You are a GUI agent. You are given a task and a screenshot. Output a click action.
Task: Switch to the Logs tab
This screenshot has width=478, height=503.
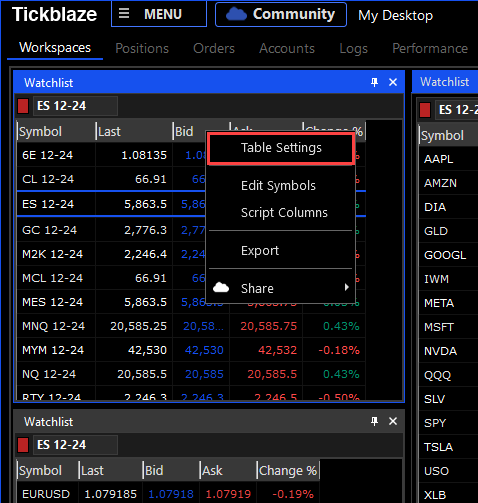click(x=353, y=49)
